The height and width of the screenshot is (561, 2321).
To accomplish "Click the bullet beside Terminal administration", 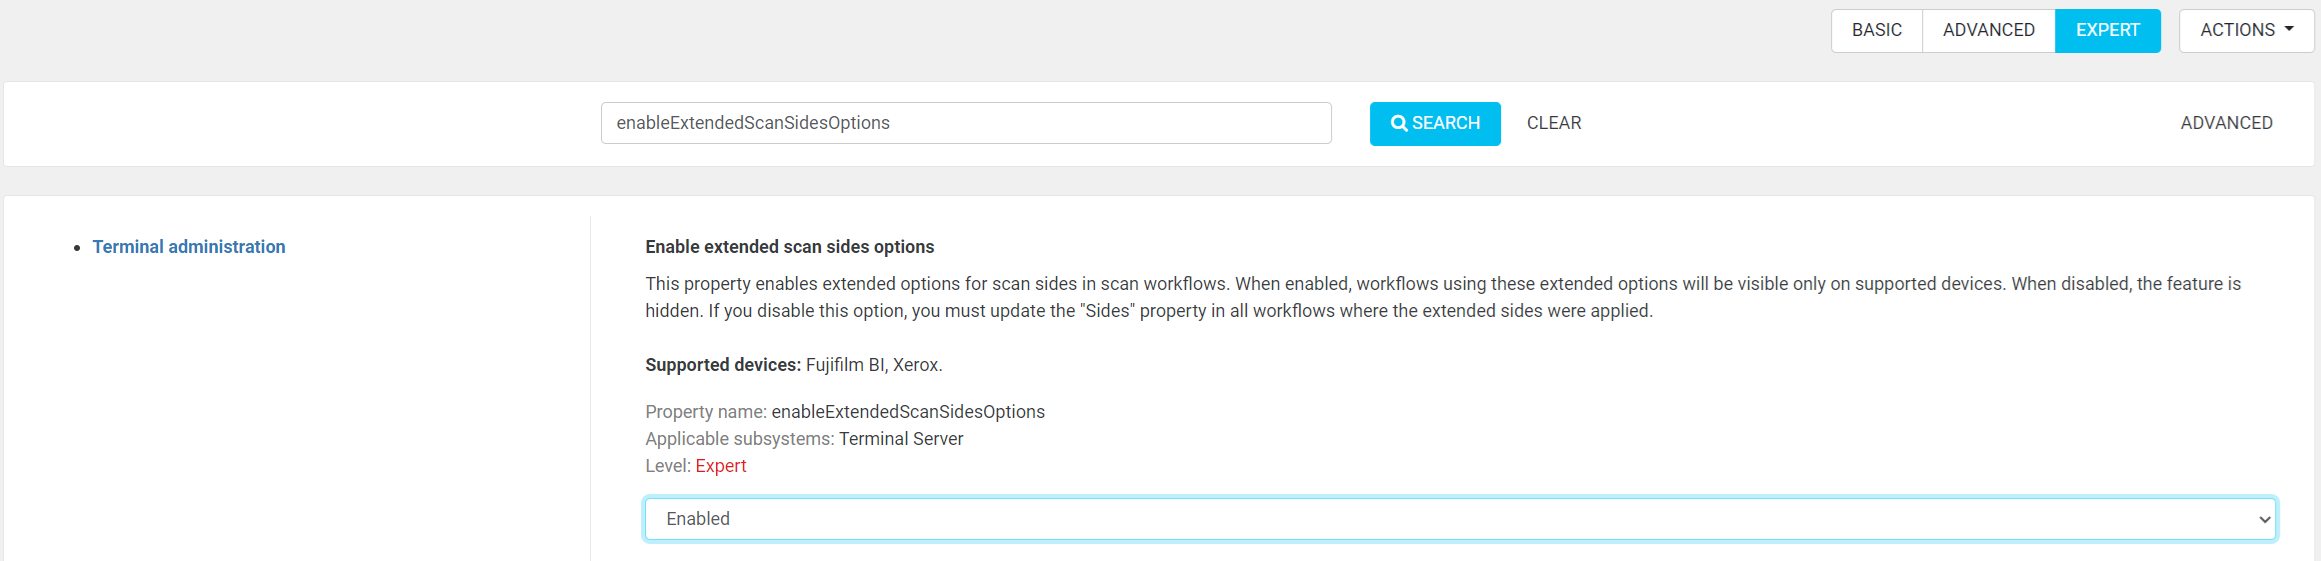I will [x=77, y=248].
